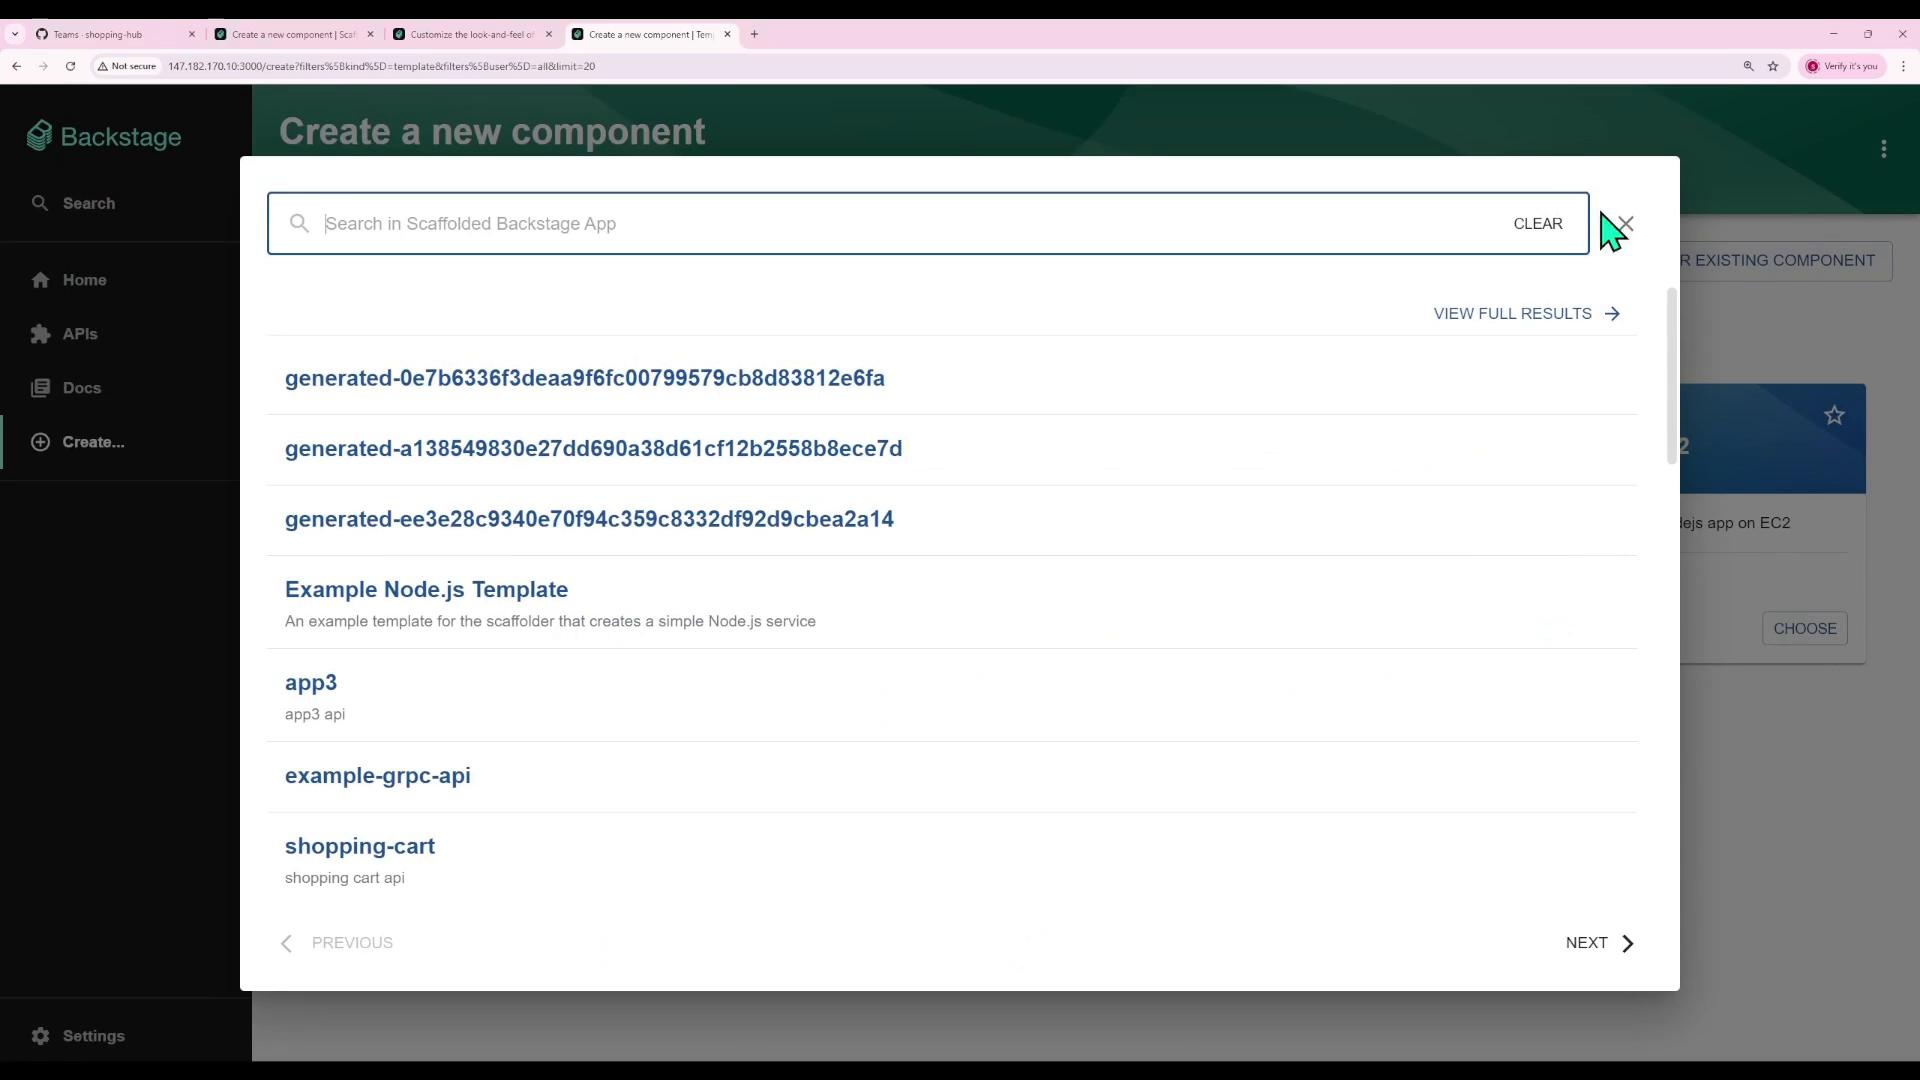1920x1080 pixels.
Task: Open the Example Node.js Template result
Action: pyautogui.click(x=426, y=589)
